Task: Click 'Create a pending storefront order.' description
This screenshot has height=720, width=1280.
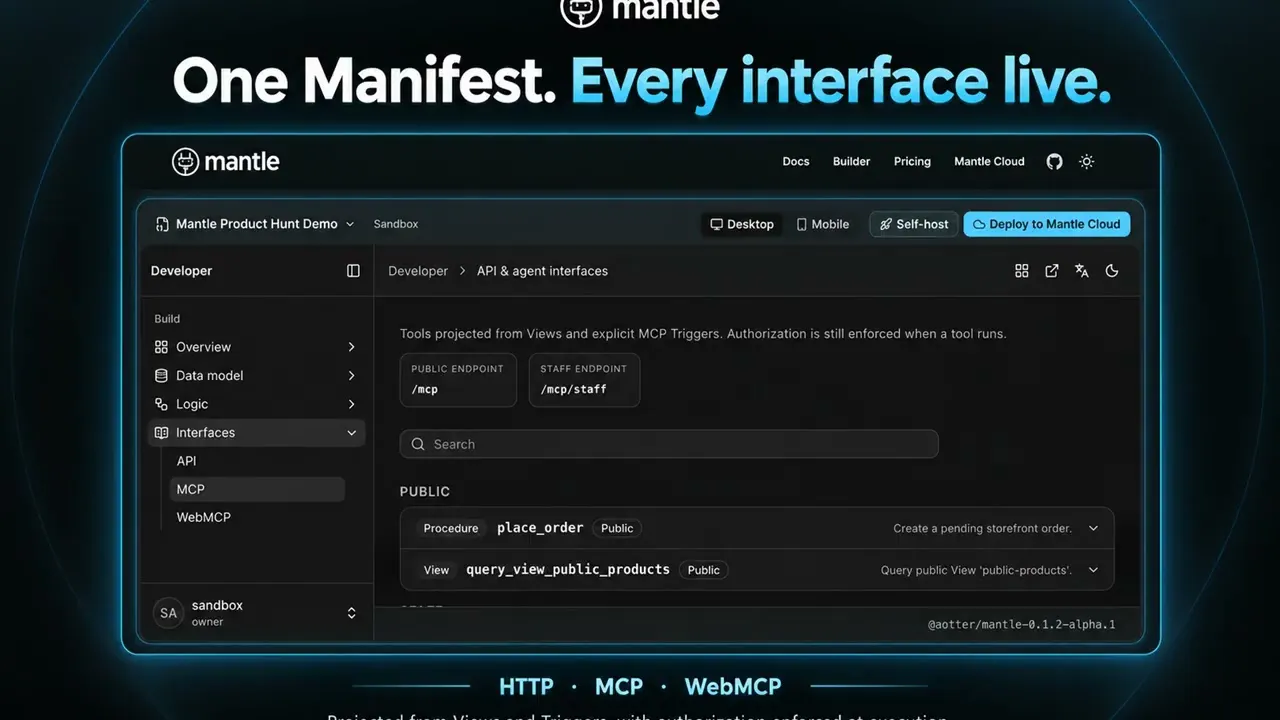Action: pos(982,528)
